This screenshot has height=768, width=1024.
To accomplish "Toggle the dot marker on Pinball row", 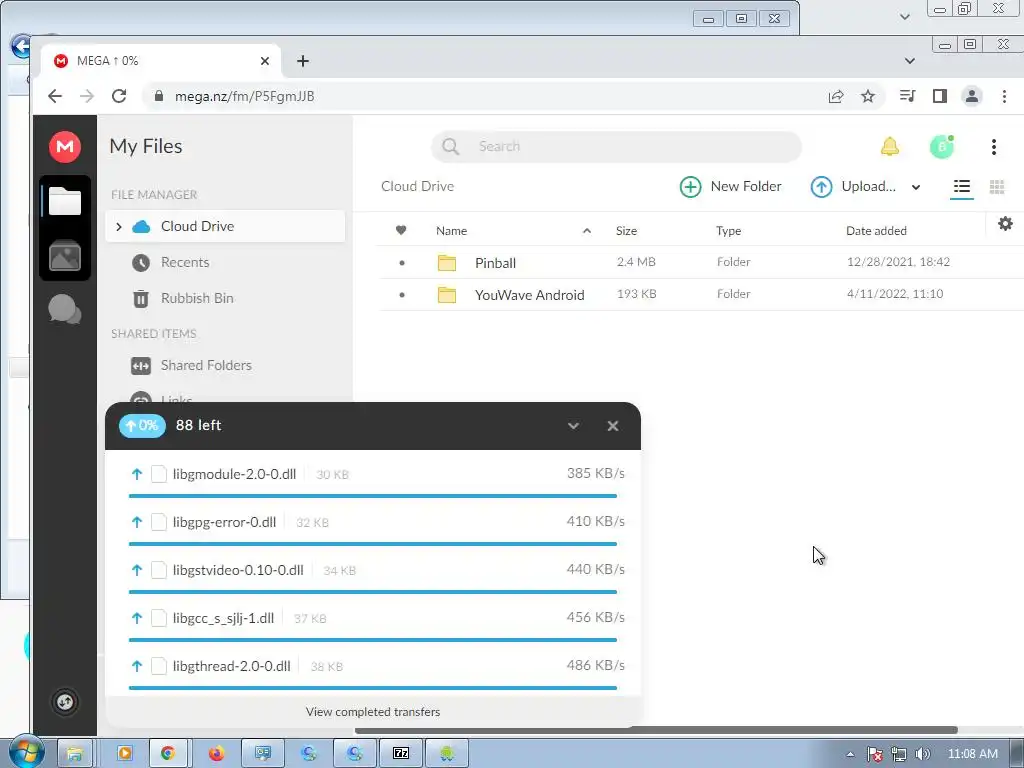I will click(402, 263).
